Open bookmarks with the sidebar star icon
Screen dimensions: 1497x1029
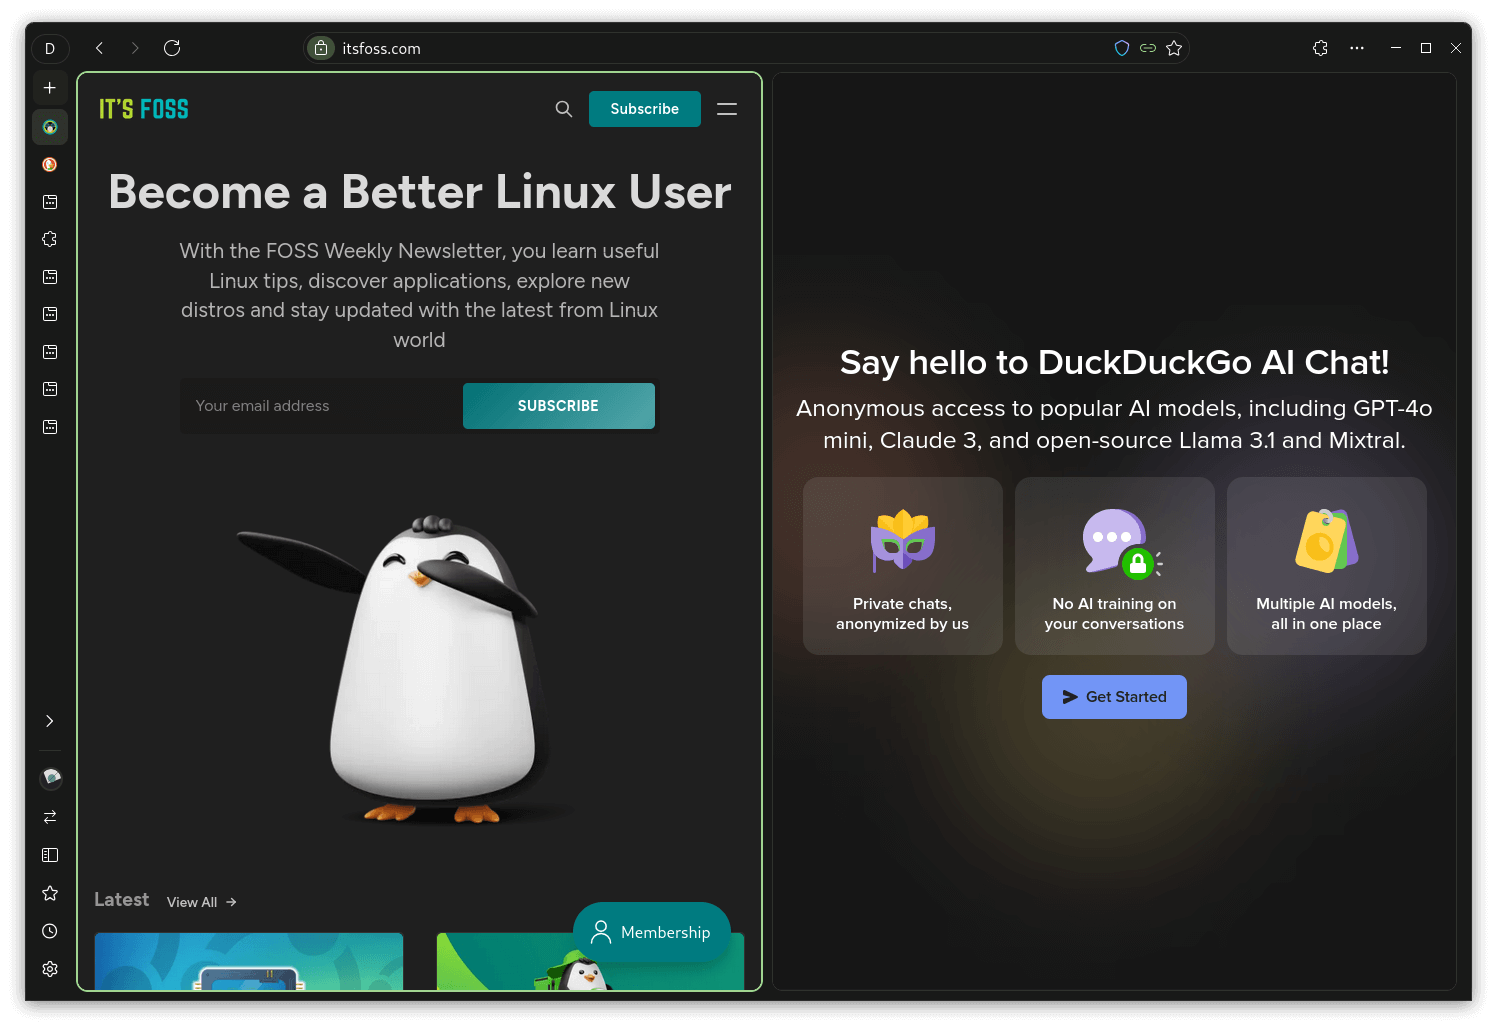pos(50,893)
